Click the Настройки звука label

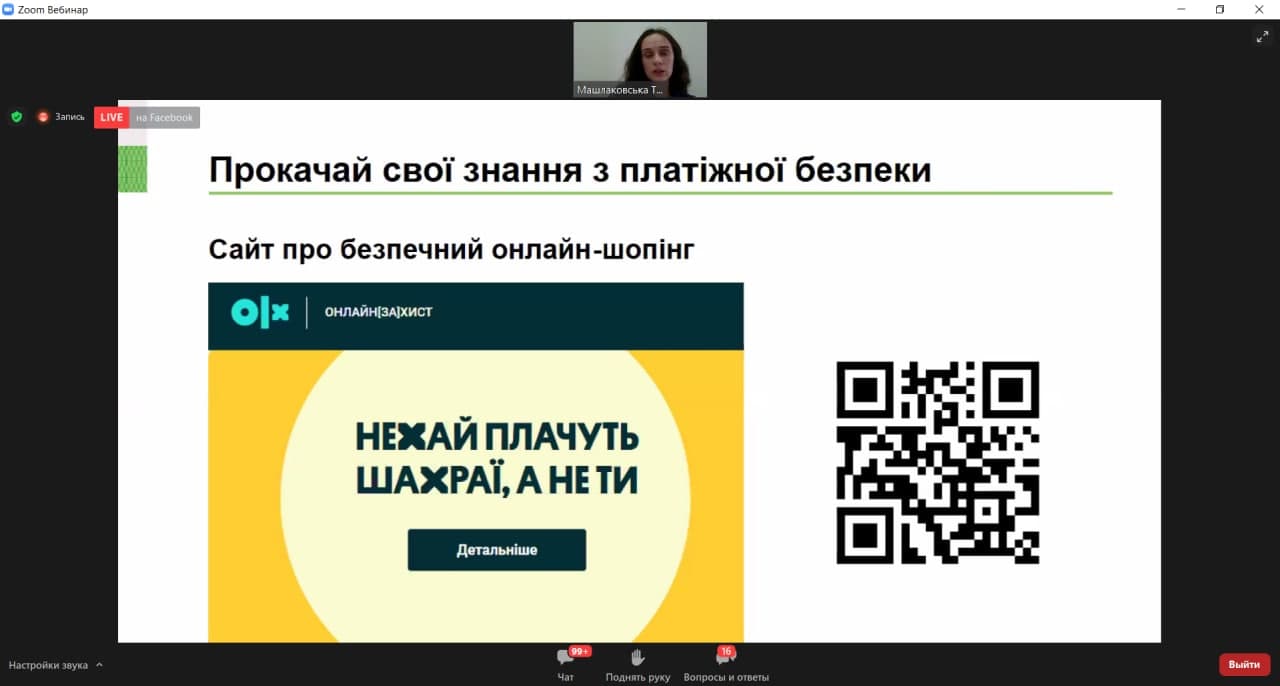pyautogui.click(x=48, y=665)
